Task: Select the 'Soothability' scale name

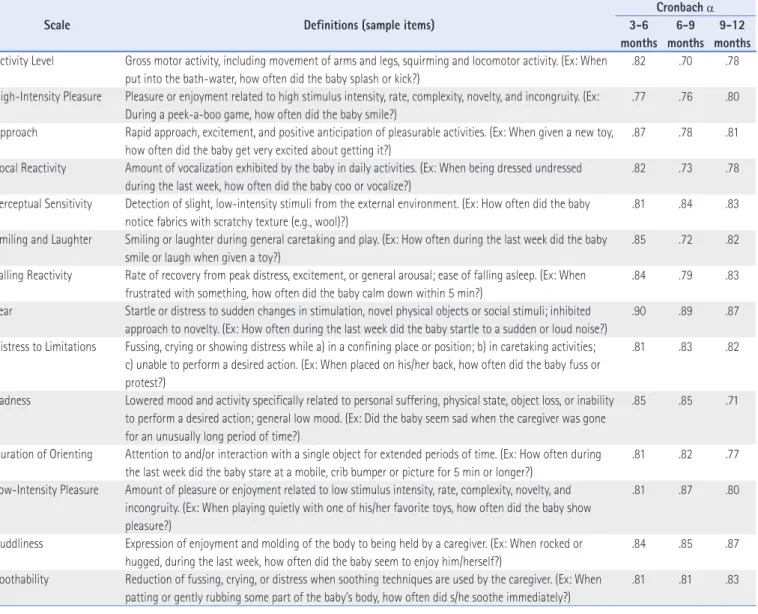Action: 24,580
